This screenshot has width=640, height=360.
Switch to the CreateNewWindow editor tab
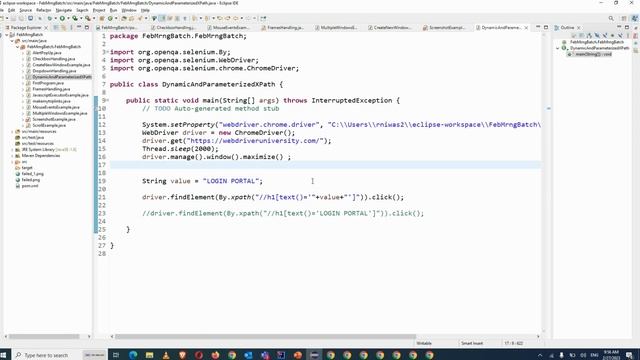pos(392,28)
